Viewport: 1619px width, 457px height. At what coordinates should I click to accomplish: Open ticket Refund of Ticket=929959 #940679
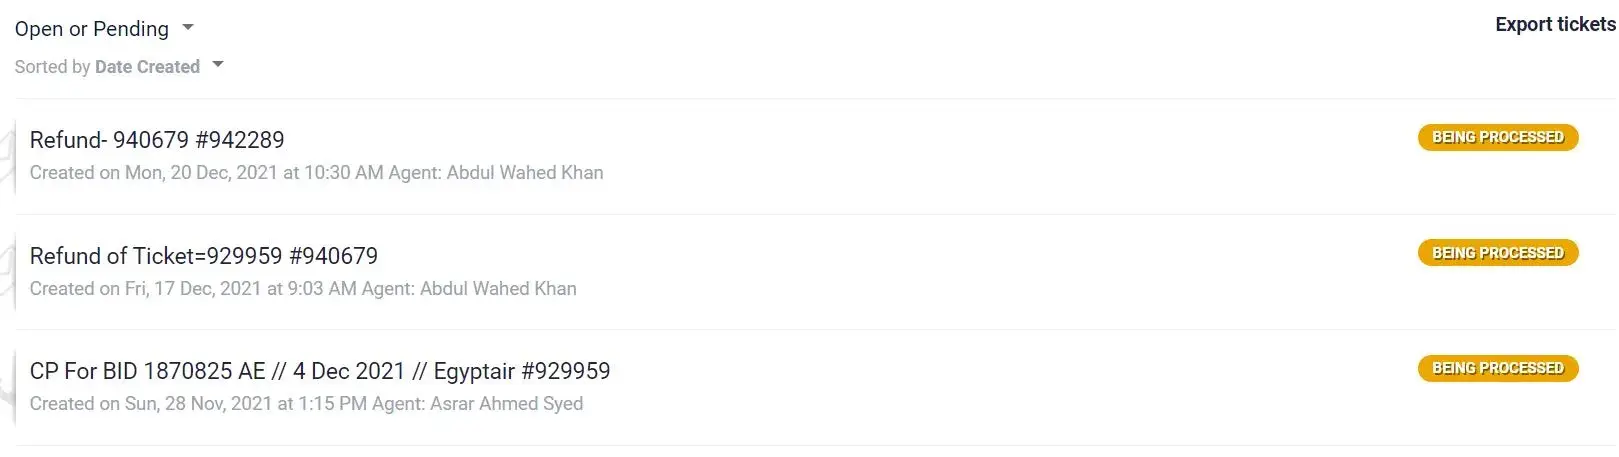pos(204,256)
